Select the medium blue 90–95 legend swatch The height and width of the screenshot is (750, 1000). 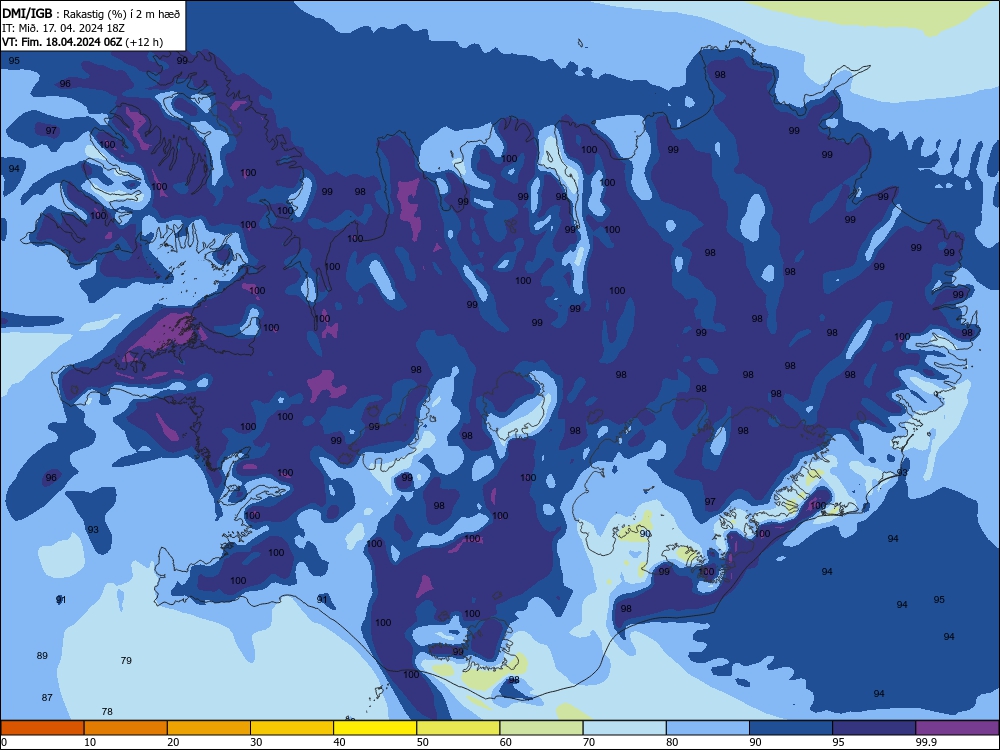coord(791,728)
